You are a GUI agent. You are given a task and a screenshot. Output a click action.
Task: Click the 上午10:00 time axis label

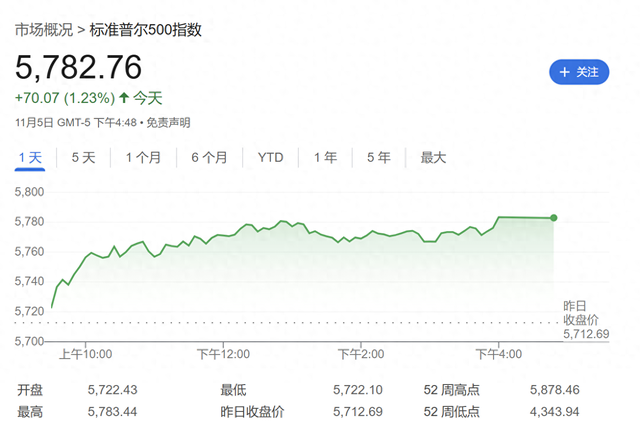pyautogui.click(x=85, y=353)
